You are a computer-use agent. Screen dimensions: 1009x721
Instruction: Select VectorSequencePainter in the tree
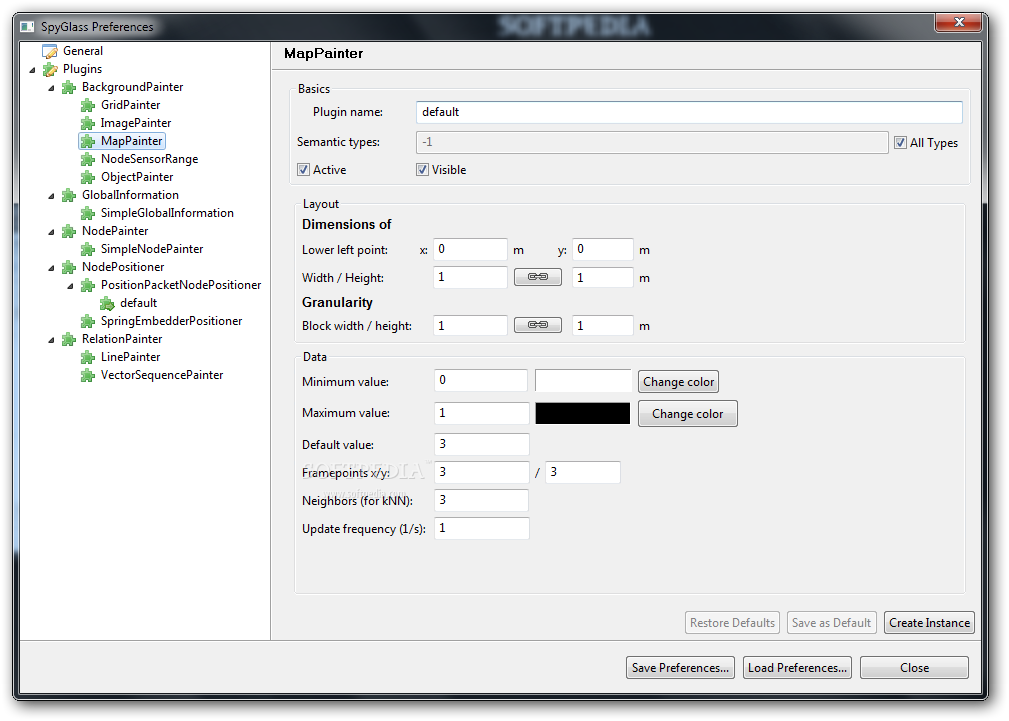pos(162,375)
